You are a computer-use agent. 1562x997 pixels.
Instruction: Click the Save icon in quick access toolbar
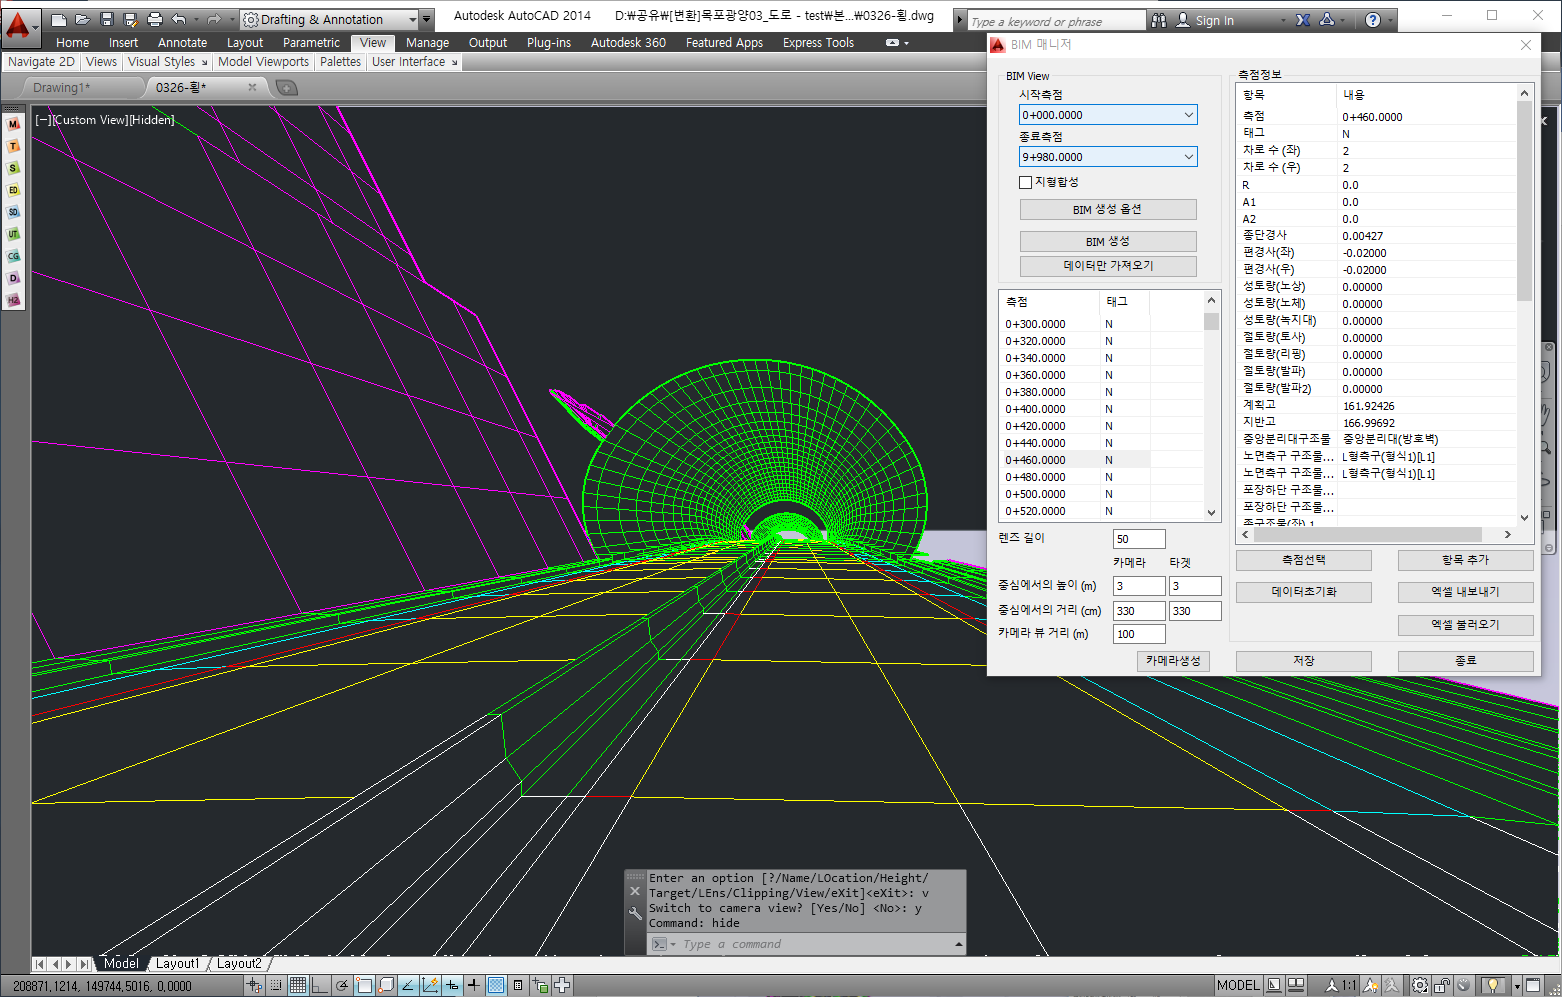click(x=107, y=19)
